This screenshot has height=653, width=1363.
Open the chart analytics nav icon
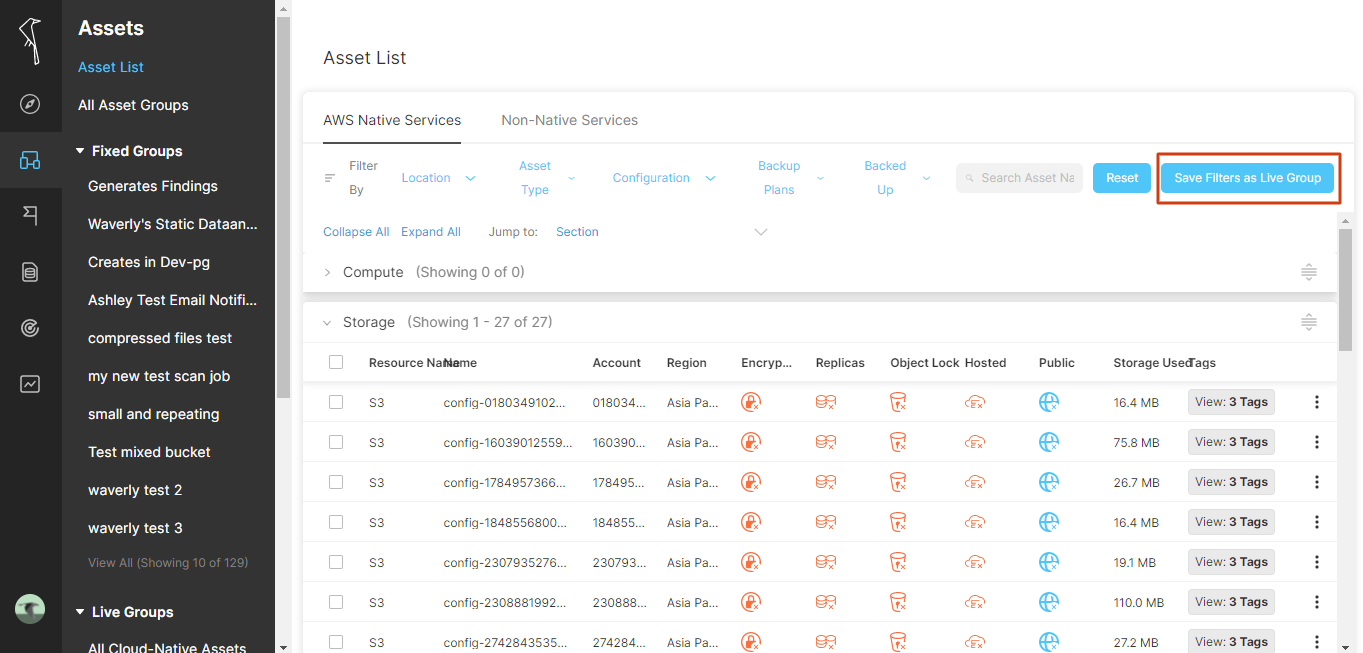click(30, 384)
